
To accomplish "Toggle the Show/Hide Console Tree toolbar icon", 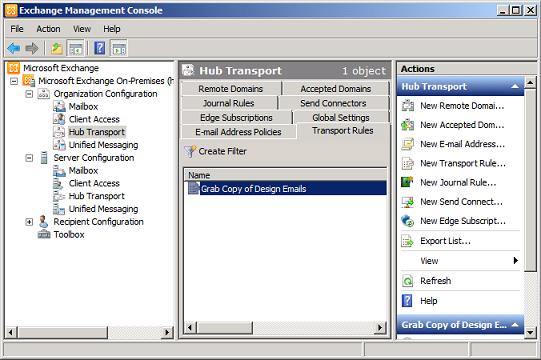I will pyautogui.click(x=76, y=48).
